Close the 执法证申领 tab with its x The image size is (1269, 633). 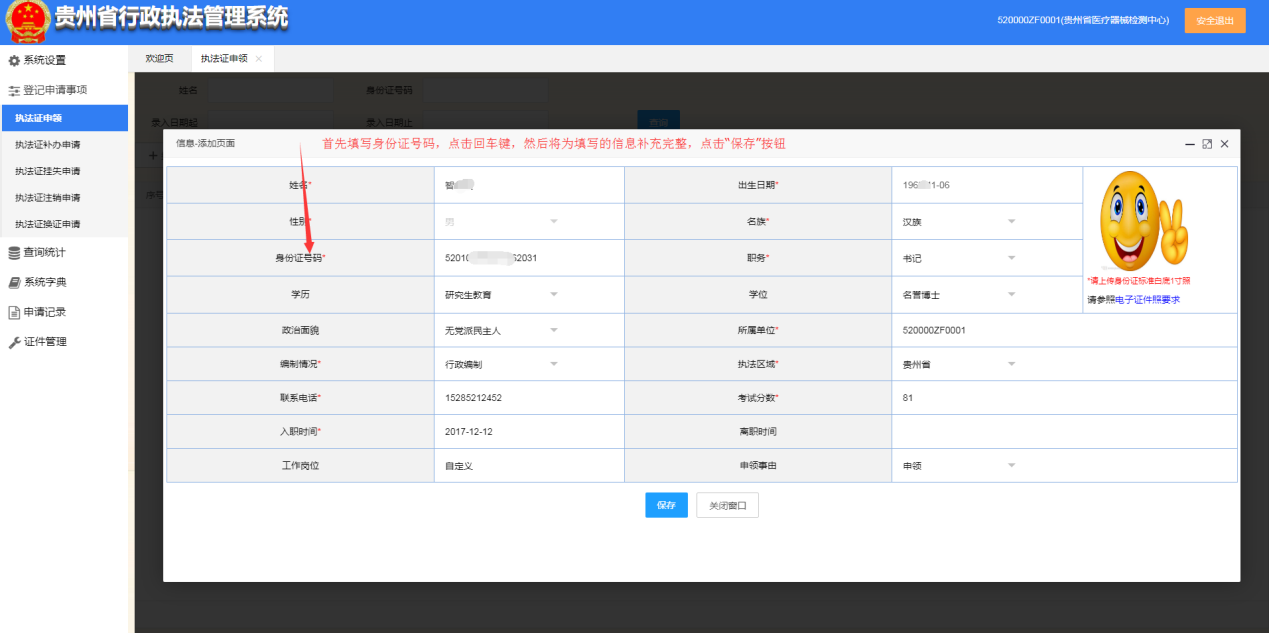(x=259, y=59)
